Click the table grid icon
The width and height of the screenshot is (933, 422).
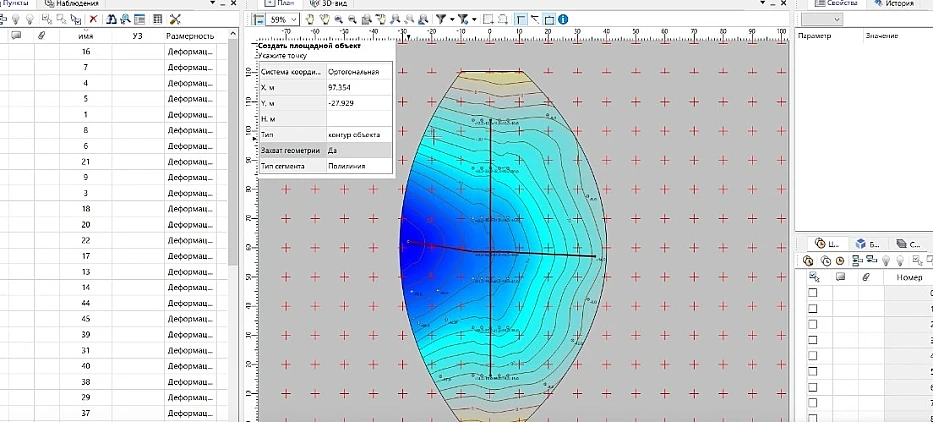coord(157,19)
